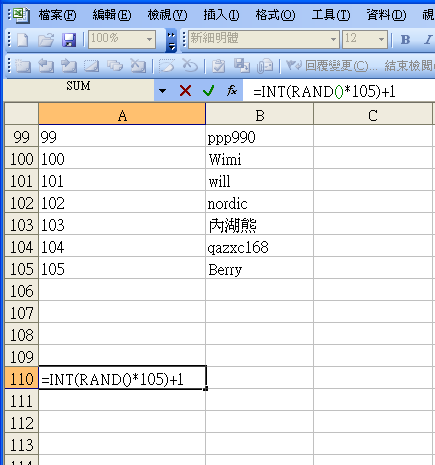The height and width of the screenshot is (465, 435).
Task: Click the Open file folder icon
Action: [46, 40]
